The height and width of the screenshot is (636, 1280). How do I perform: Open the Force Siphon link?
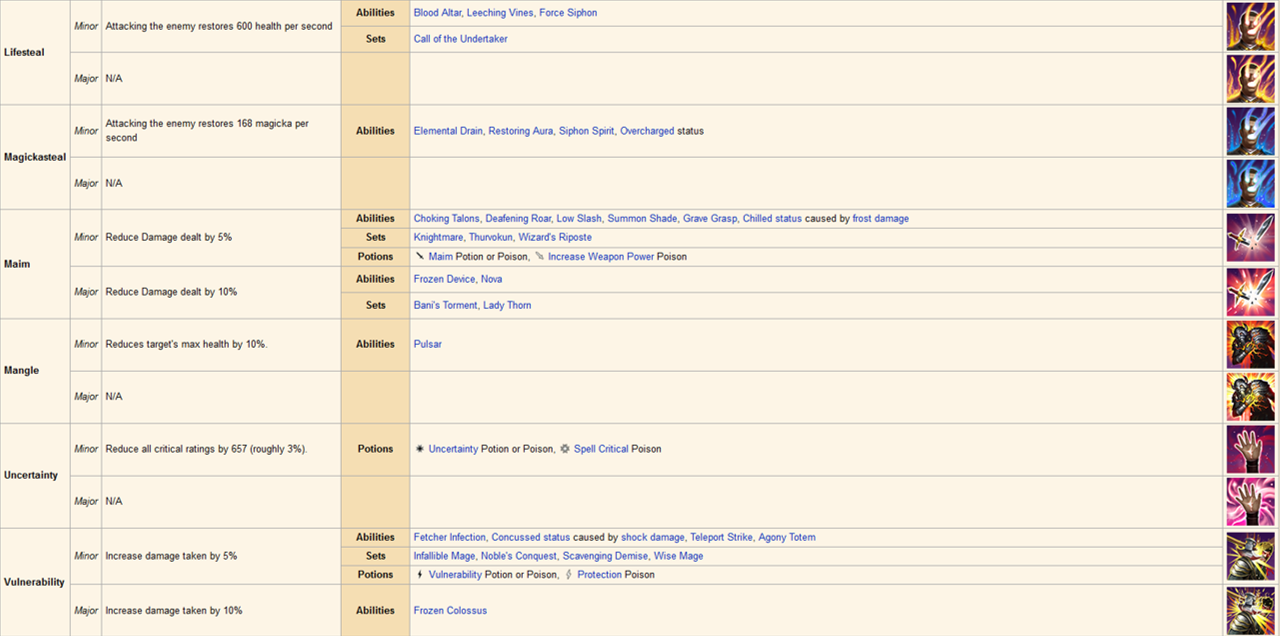point(568,13)
